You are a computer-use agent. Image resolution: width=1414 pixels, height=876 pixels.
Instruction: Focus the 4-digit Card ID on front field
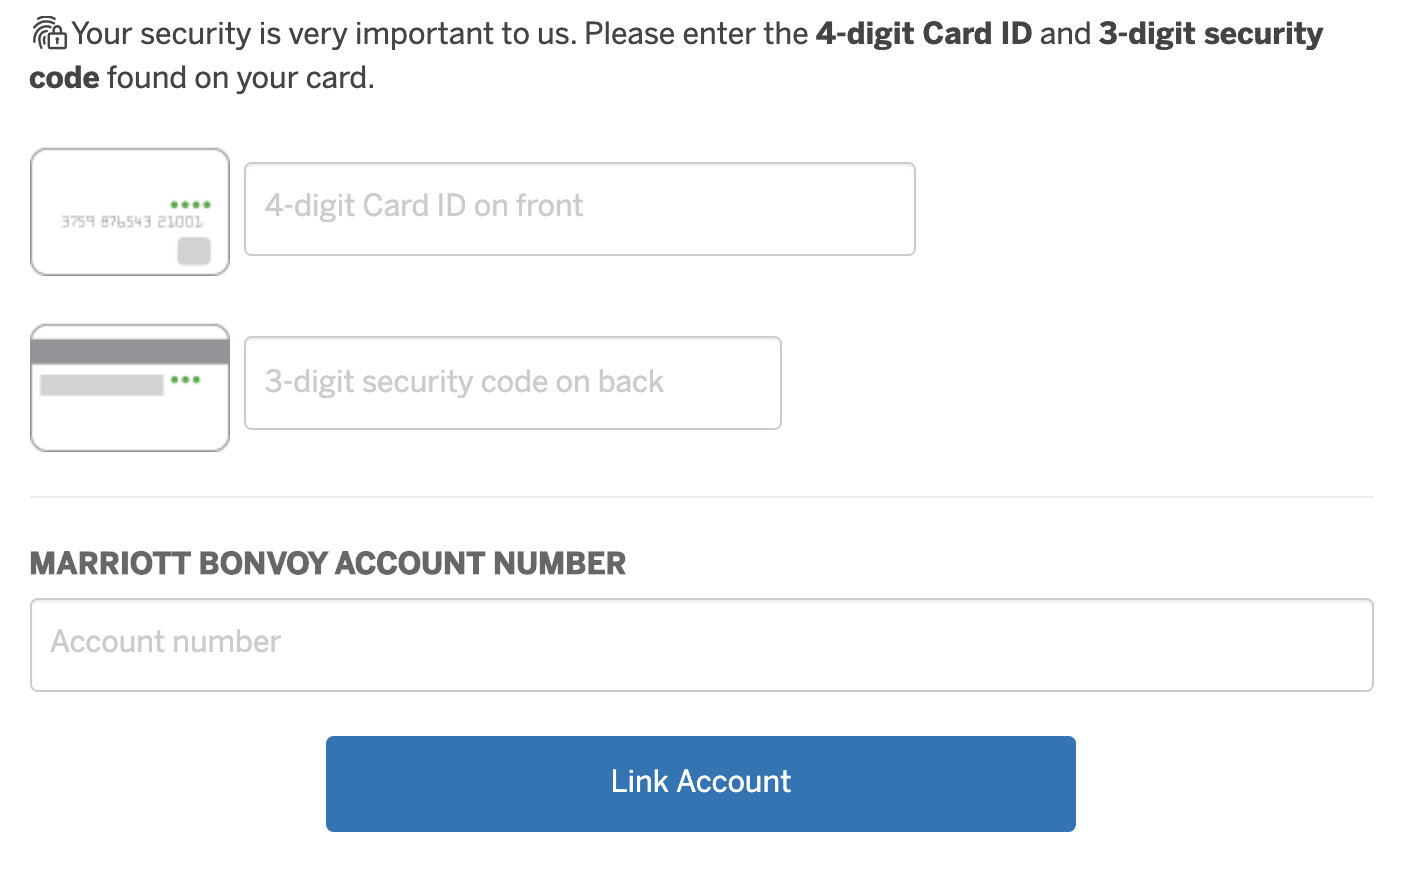click(x=580, y=209)
